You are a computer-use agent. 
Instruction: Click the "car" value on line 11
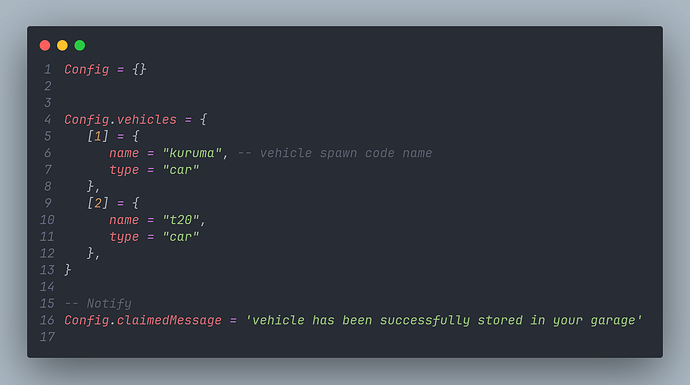click(181, 237)
